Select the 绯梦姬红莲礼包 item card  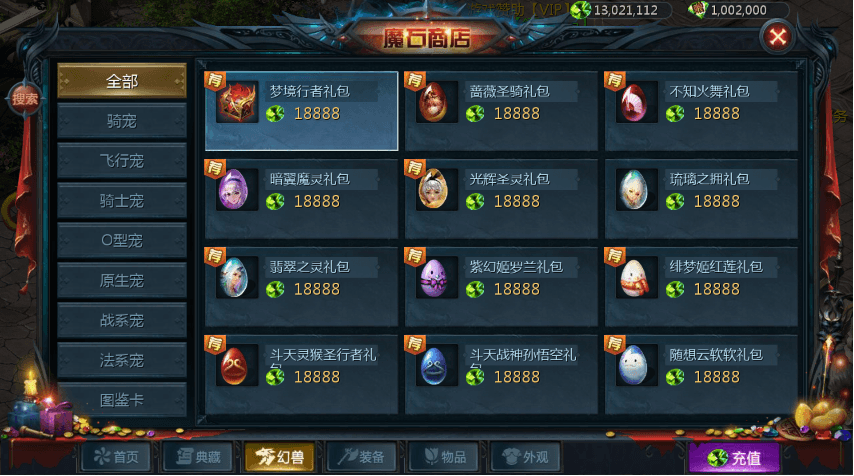(x=702, y=286)
